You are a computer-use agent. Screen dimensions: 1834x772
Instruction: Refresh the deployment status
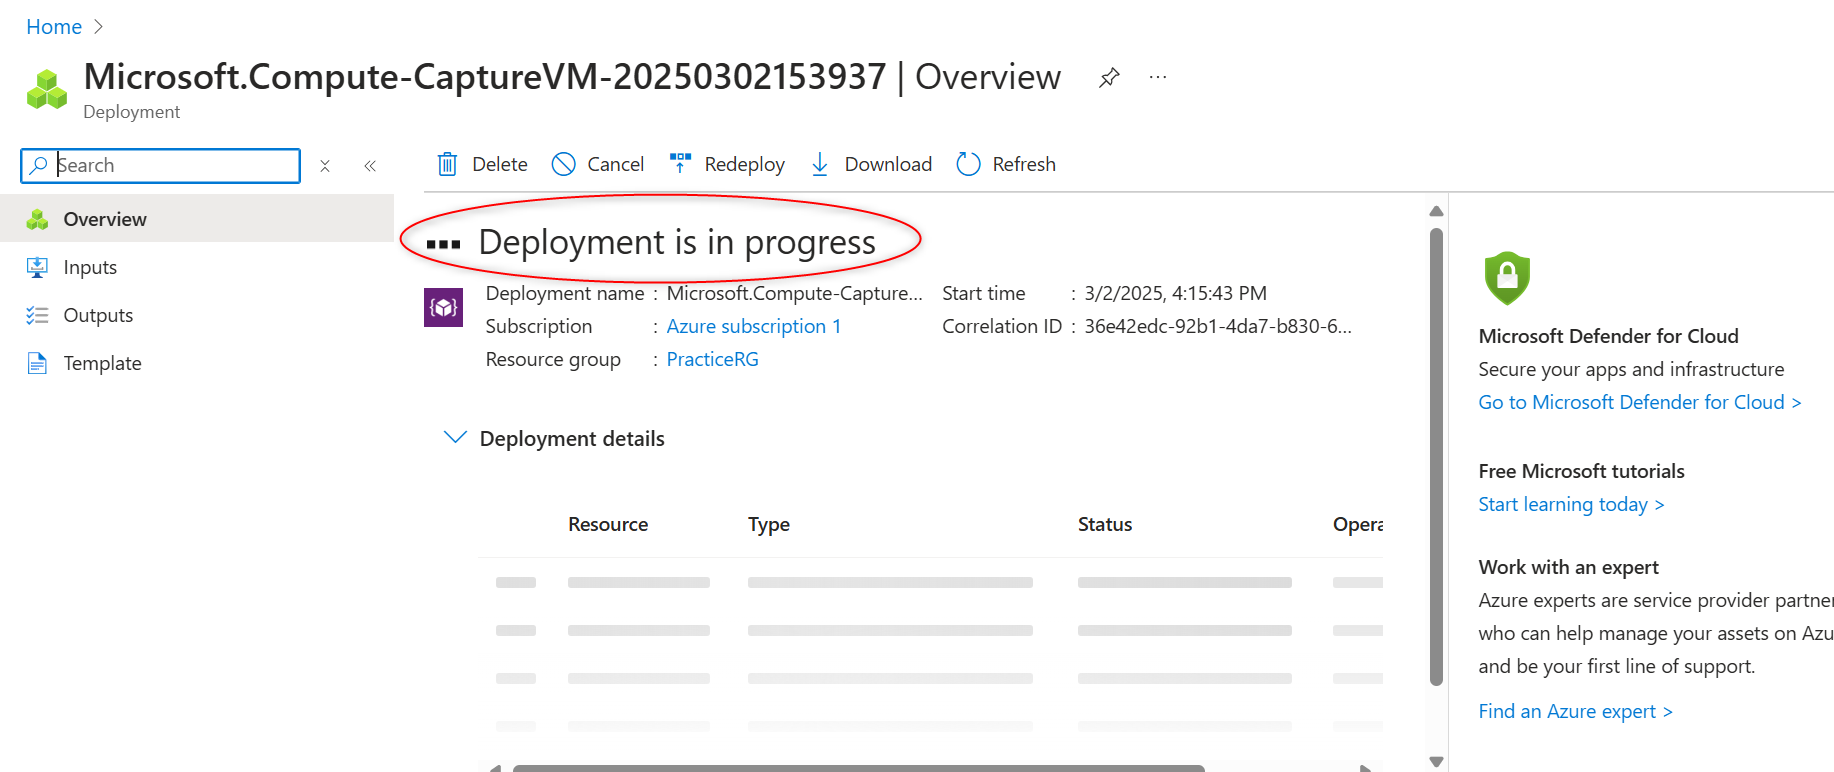click(x=1006, y=164)
